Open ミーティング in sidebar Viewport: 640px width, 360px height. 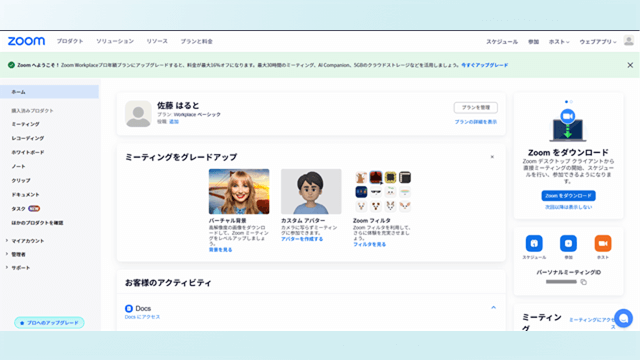tap(25, 124)
